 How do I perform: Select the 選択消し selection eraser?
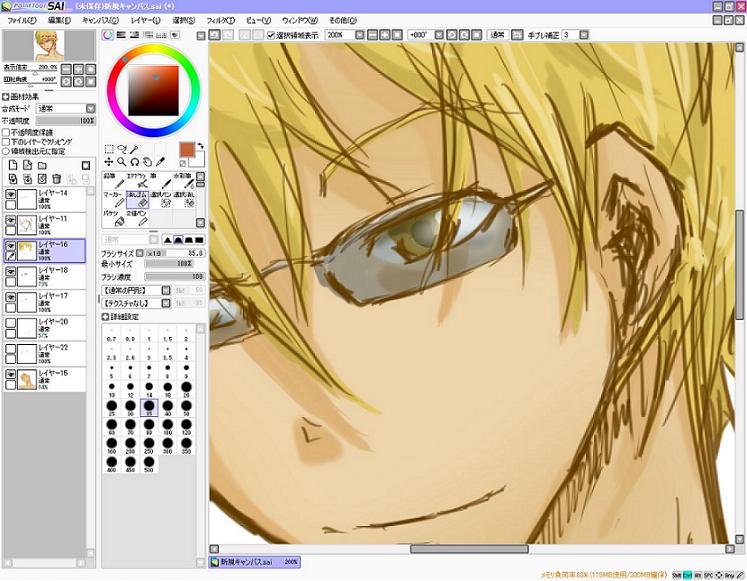[184, 200]
